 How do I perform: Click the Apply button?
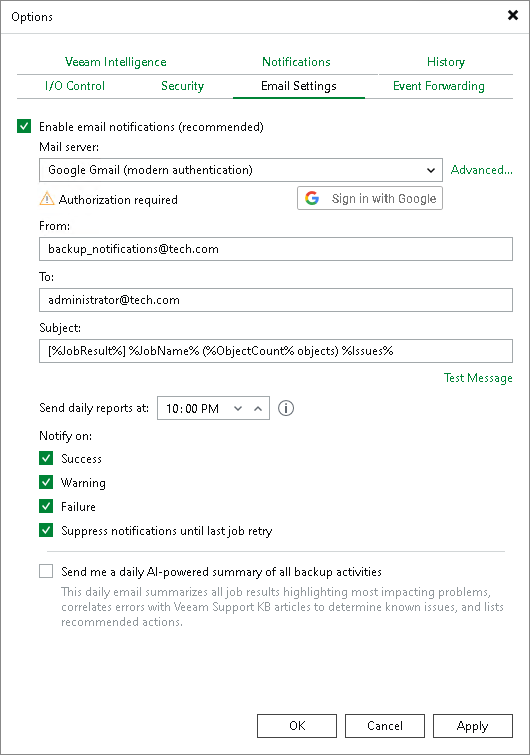(x=473, y=726)
